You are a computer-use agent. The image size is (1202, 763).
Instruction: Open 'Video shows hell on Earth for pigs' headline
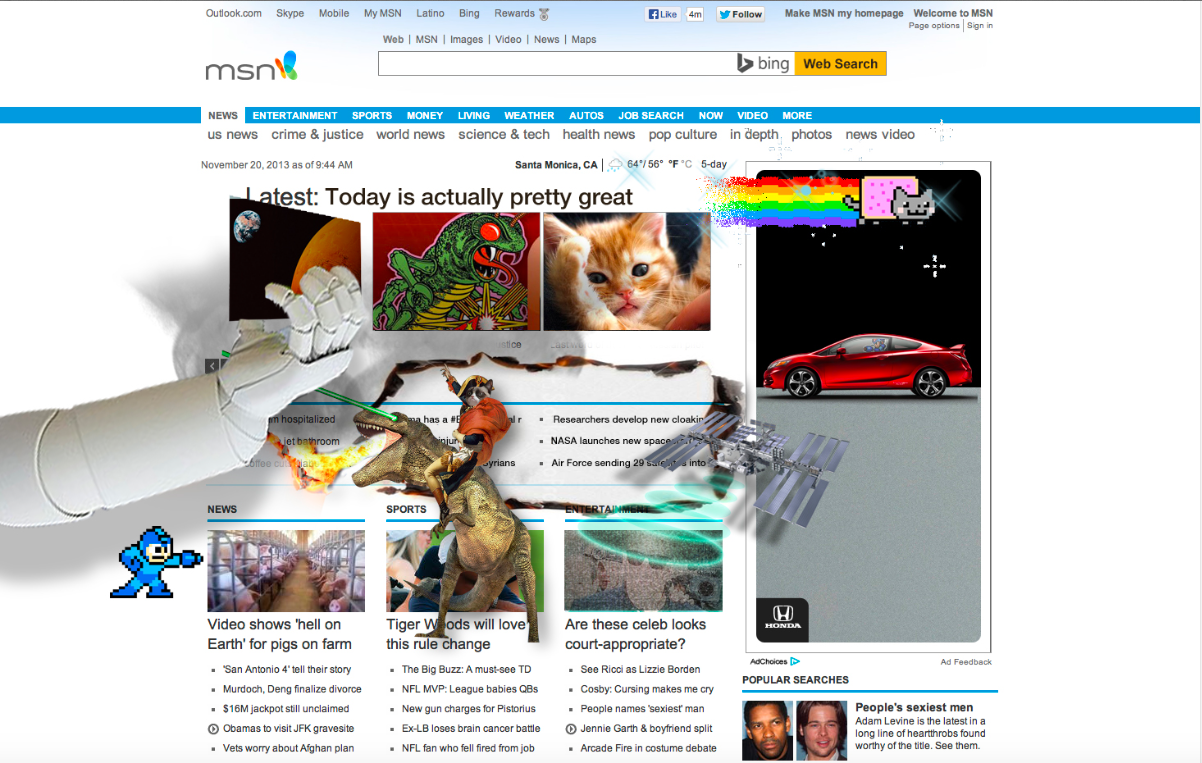pyautogui.click(x=280, y=634)
